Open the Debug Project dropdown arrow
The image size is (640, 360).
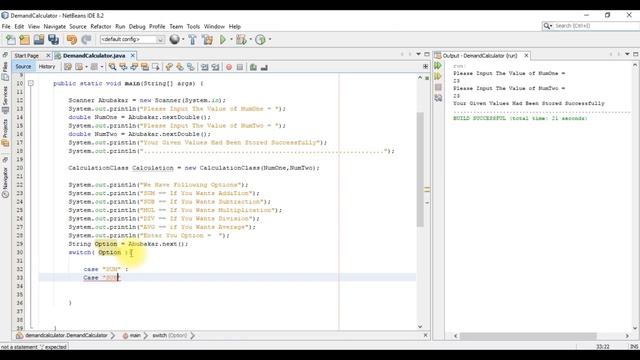pyautogui.click(x=250, y=40)
